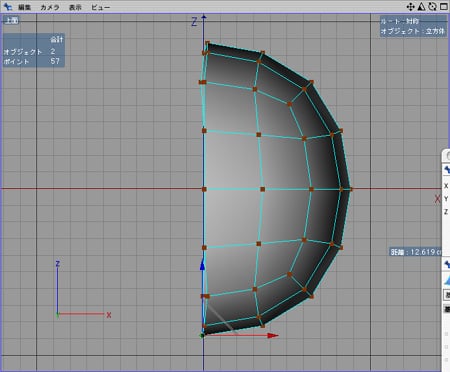450x372 pixels.
Task: Select the zoom-camera triangle icon
Action: (421, 6)
